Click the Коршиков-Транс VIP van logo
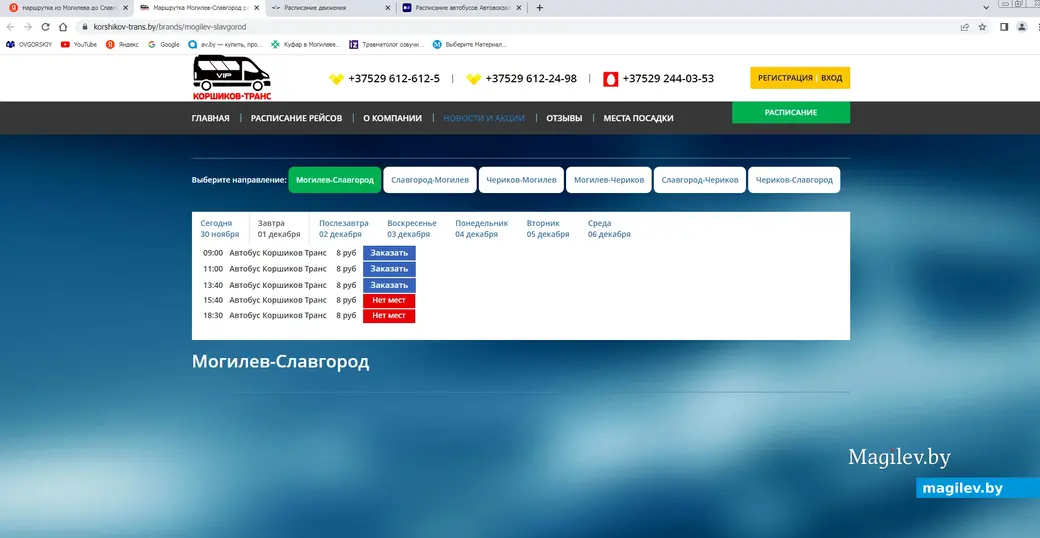1040x538 pixels. coord(231,78)
